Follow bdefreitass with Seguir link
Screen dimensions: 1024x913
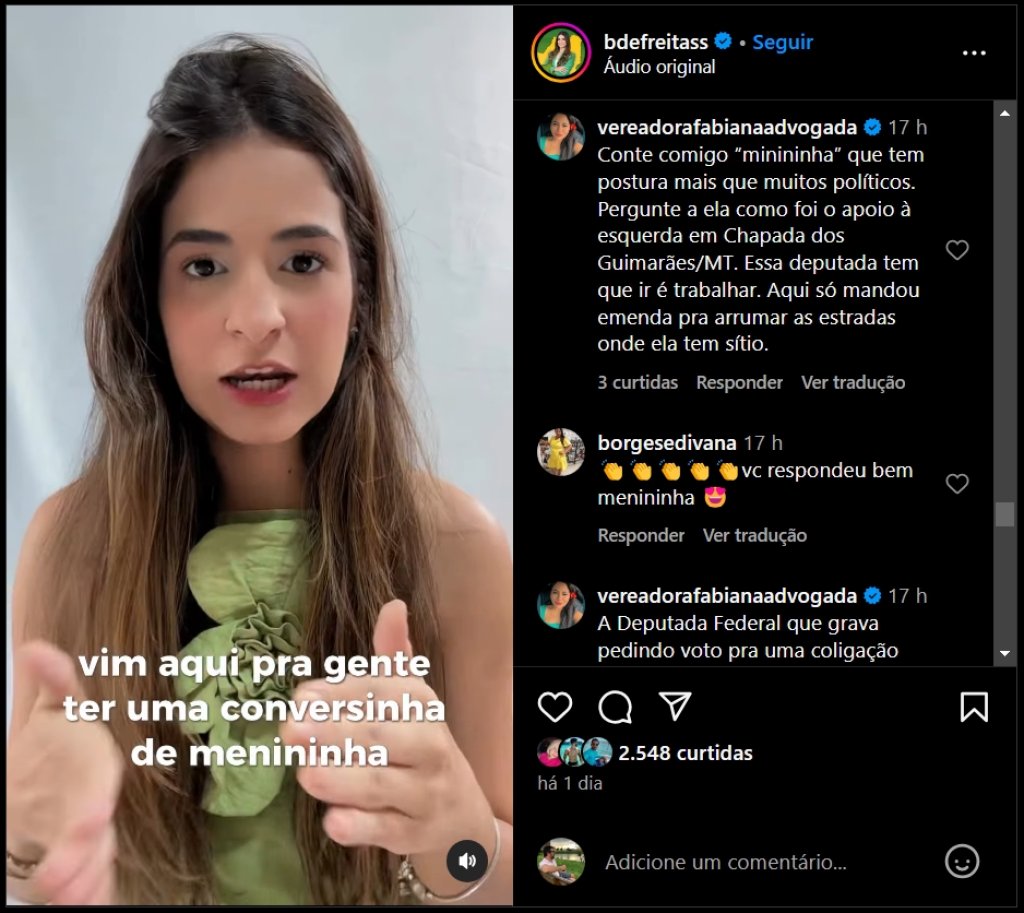[782, 42]
